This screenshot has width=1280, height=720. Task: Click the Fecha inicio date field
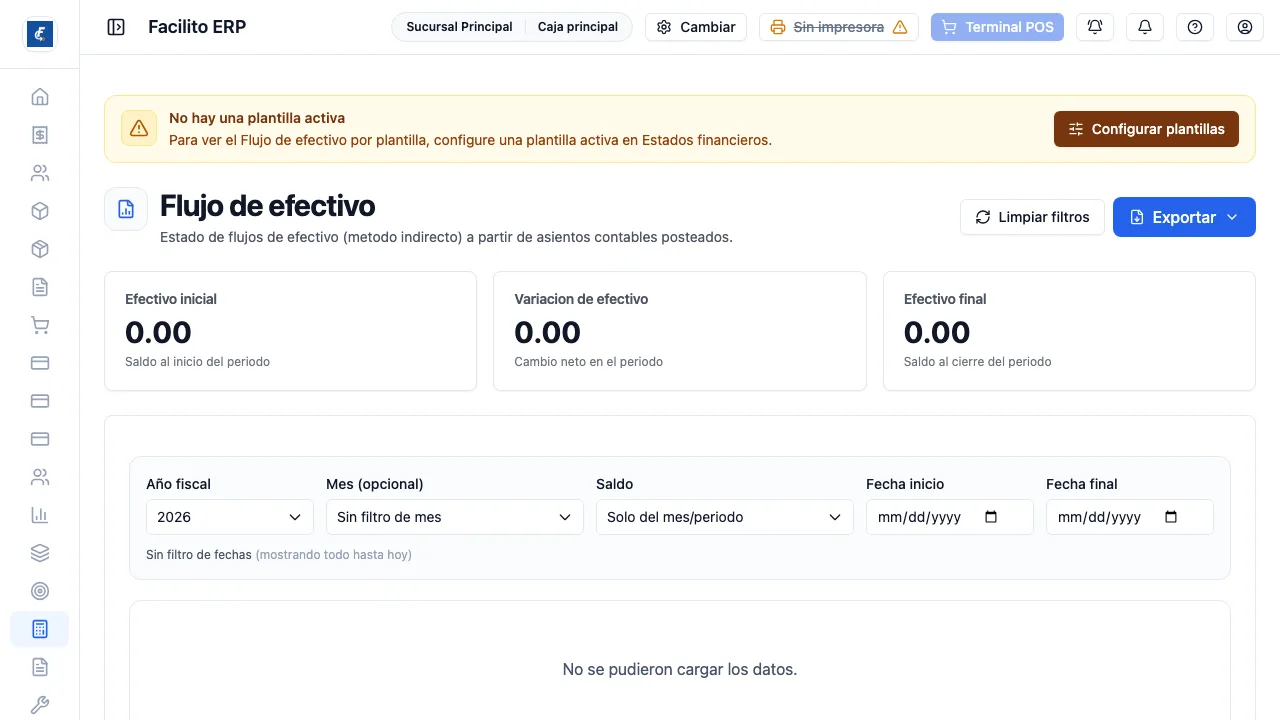tap(950, 517)
